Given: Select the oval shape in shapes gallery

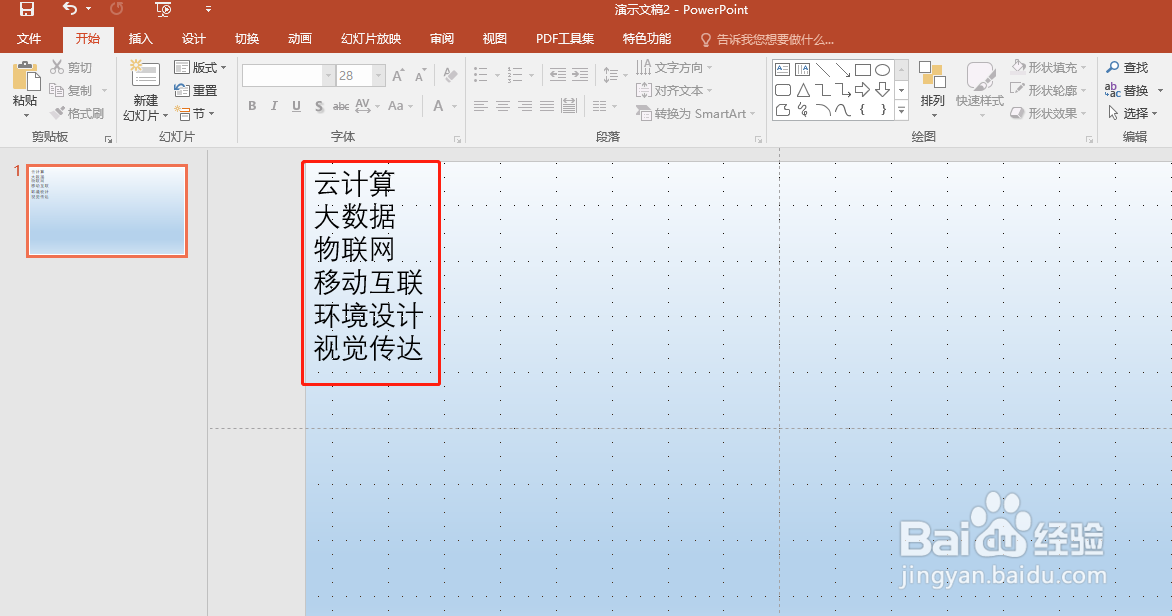Looking at the screenshot, I should 881,69.
